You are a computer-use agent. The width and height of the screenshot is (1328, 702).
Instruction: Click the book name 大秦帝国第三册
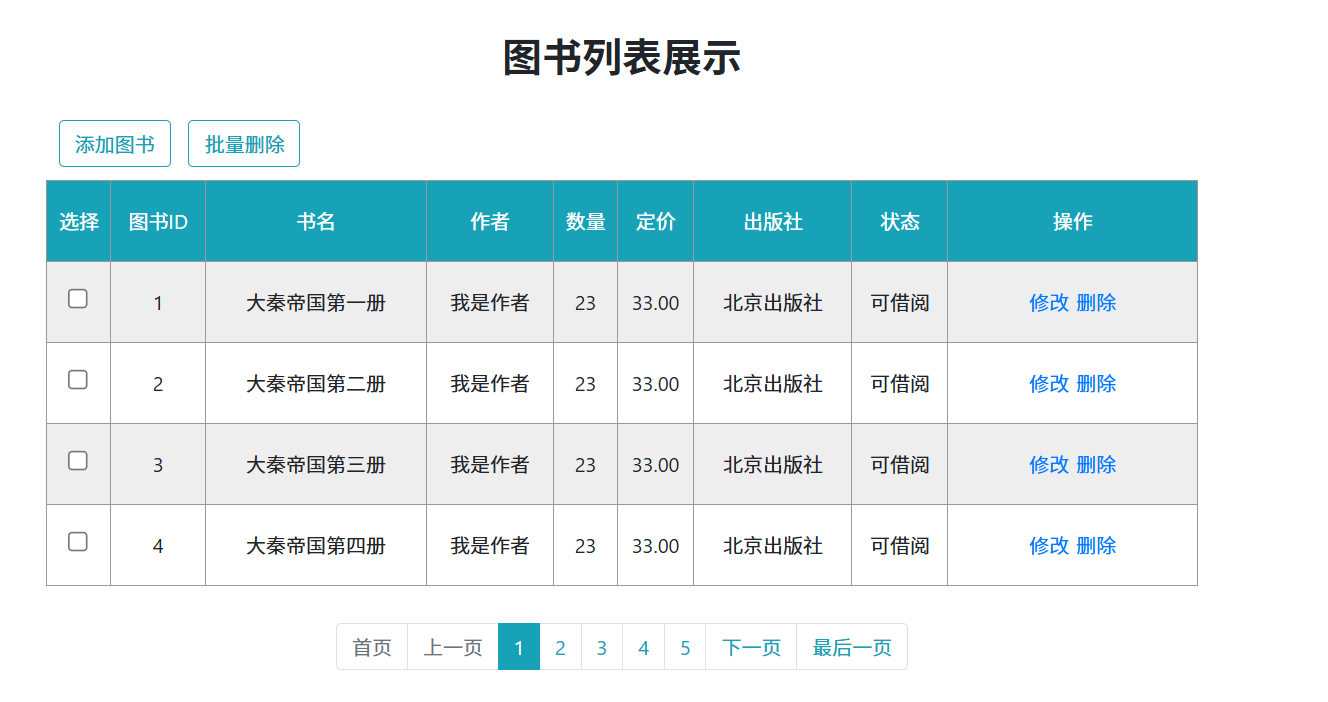pyautogui.click(x=316, y=465)
